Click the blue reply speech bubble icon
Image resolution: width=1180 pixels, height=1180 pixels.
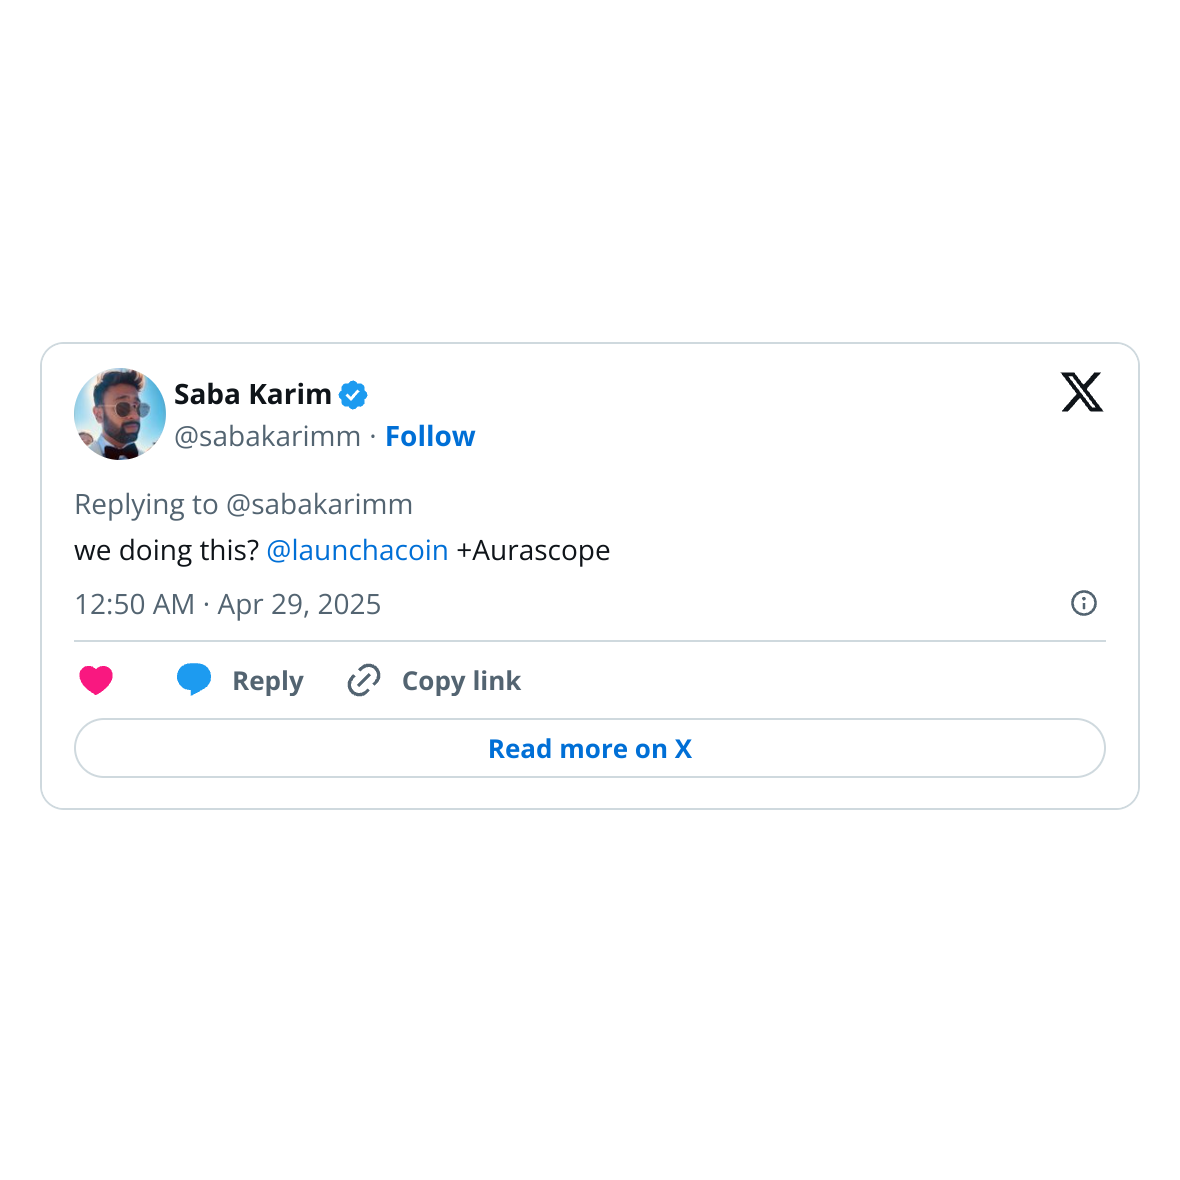pyautogui.click(x=194, y=679)
